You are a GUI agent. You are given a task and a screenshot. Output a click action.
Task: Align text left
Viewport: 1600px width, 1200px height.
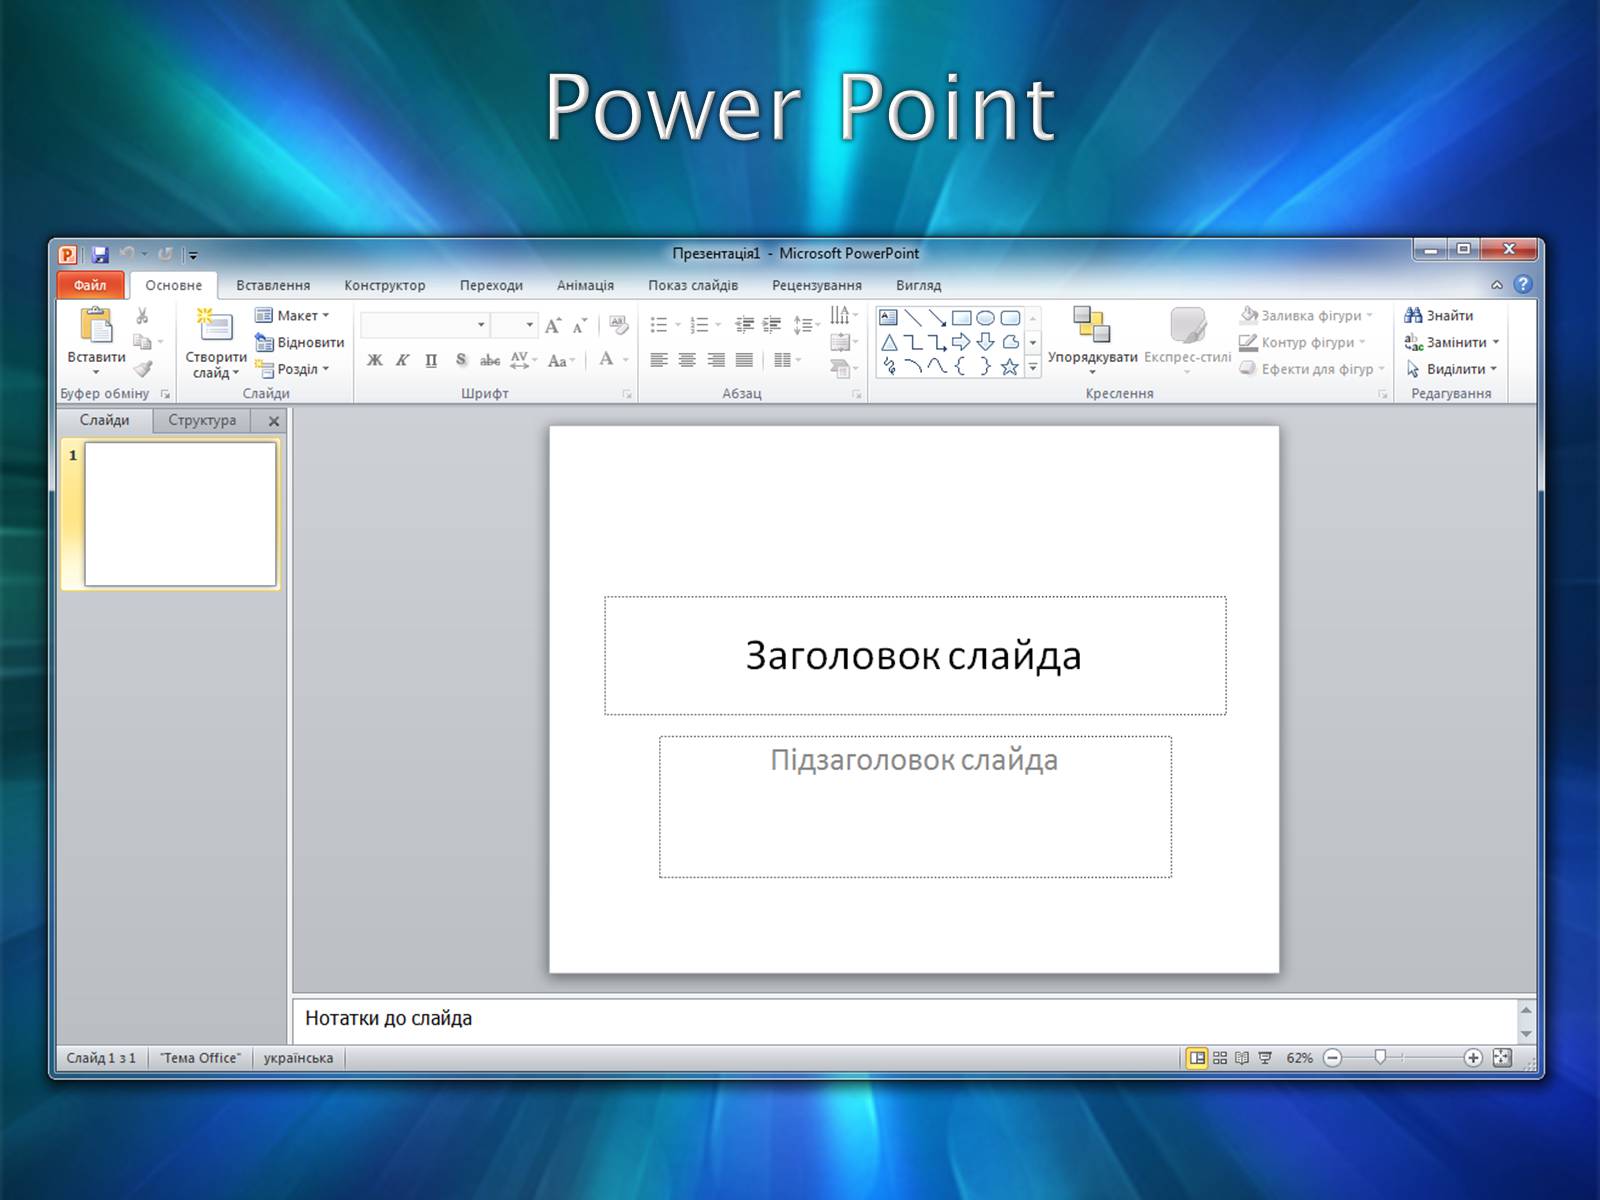658,360
